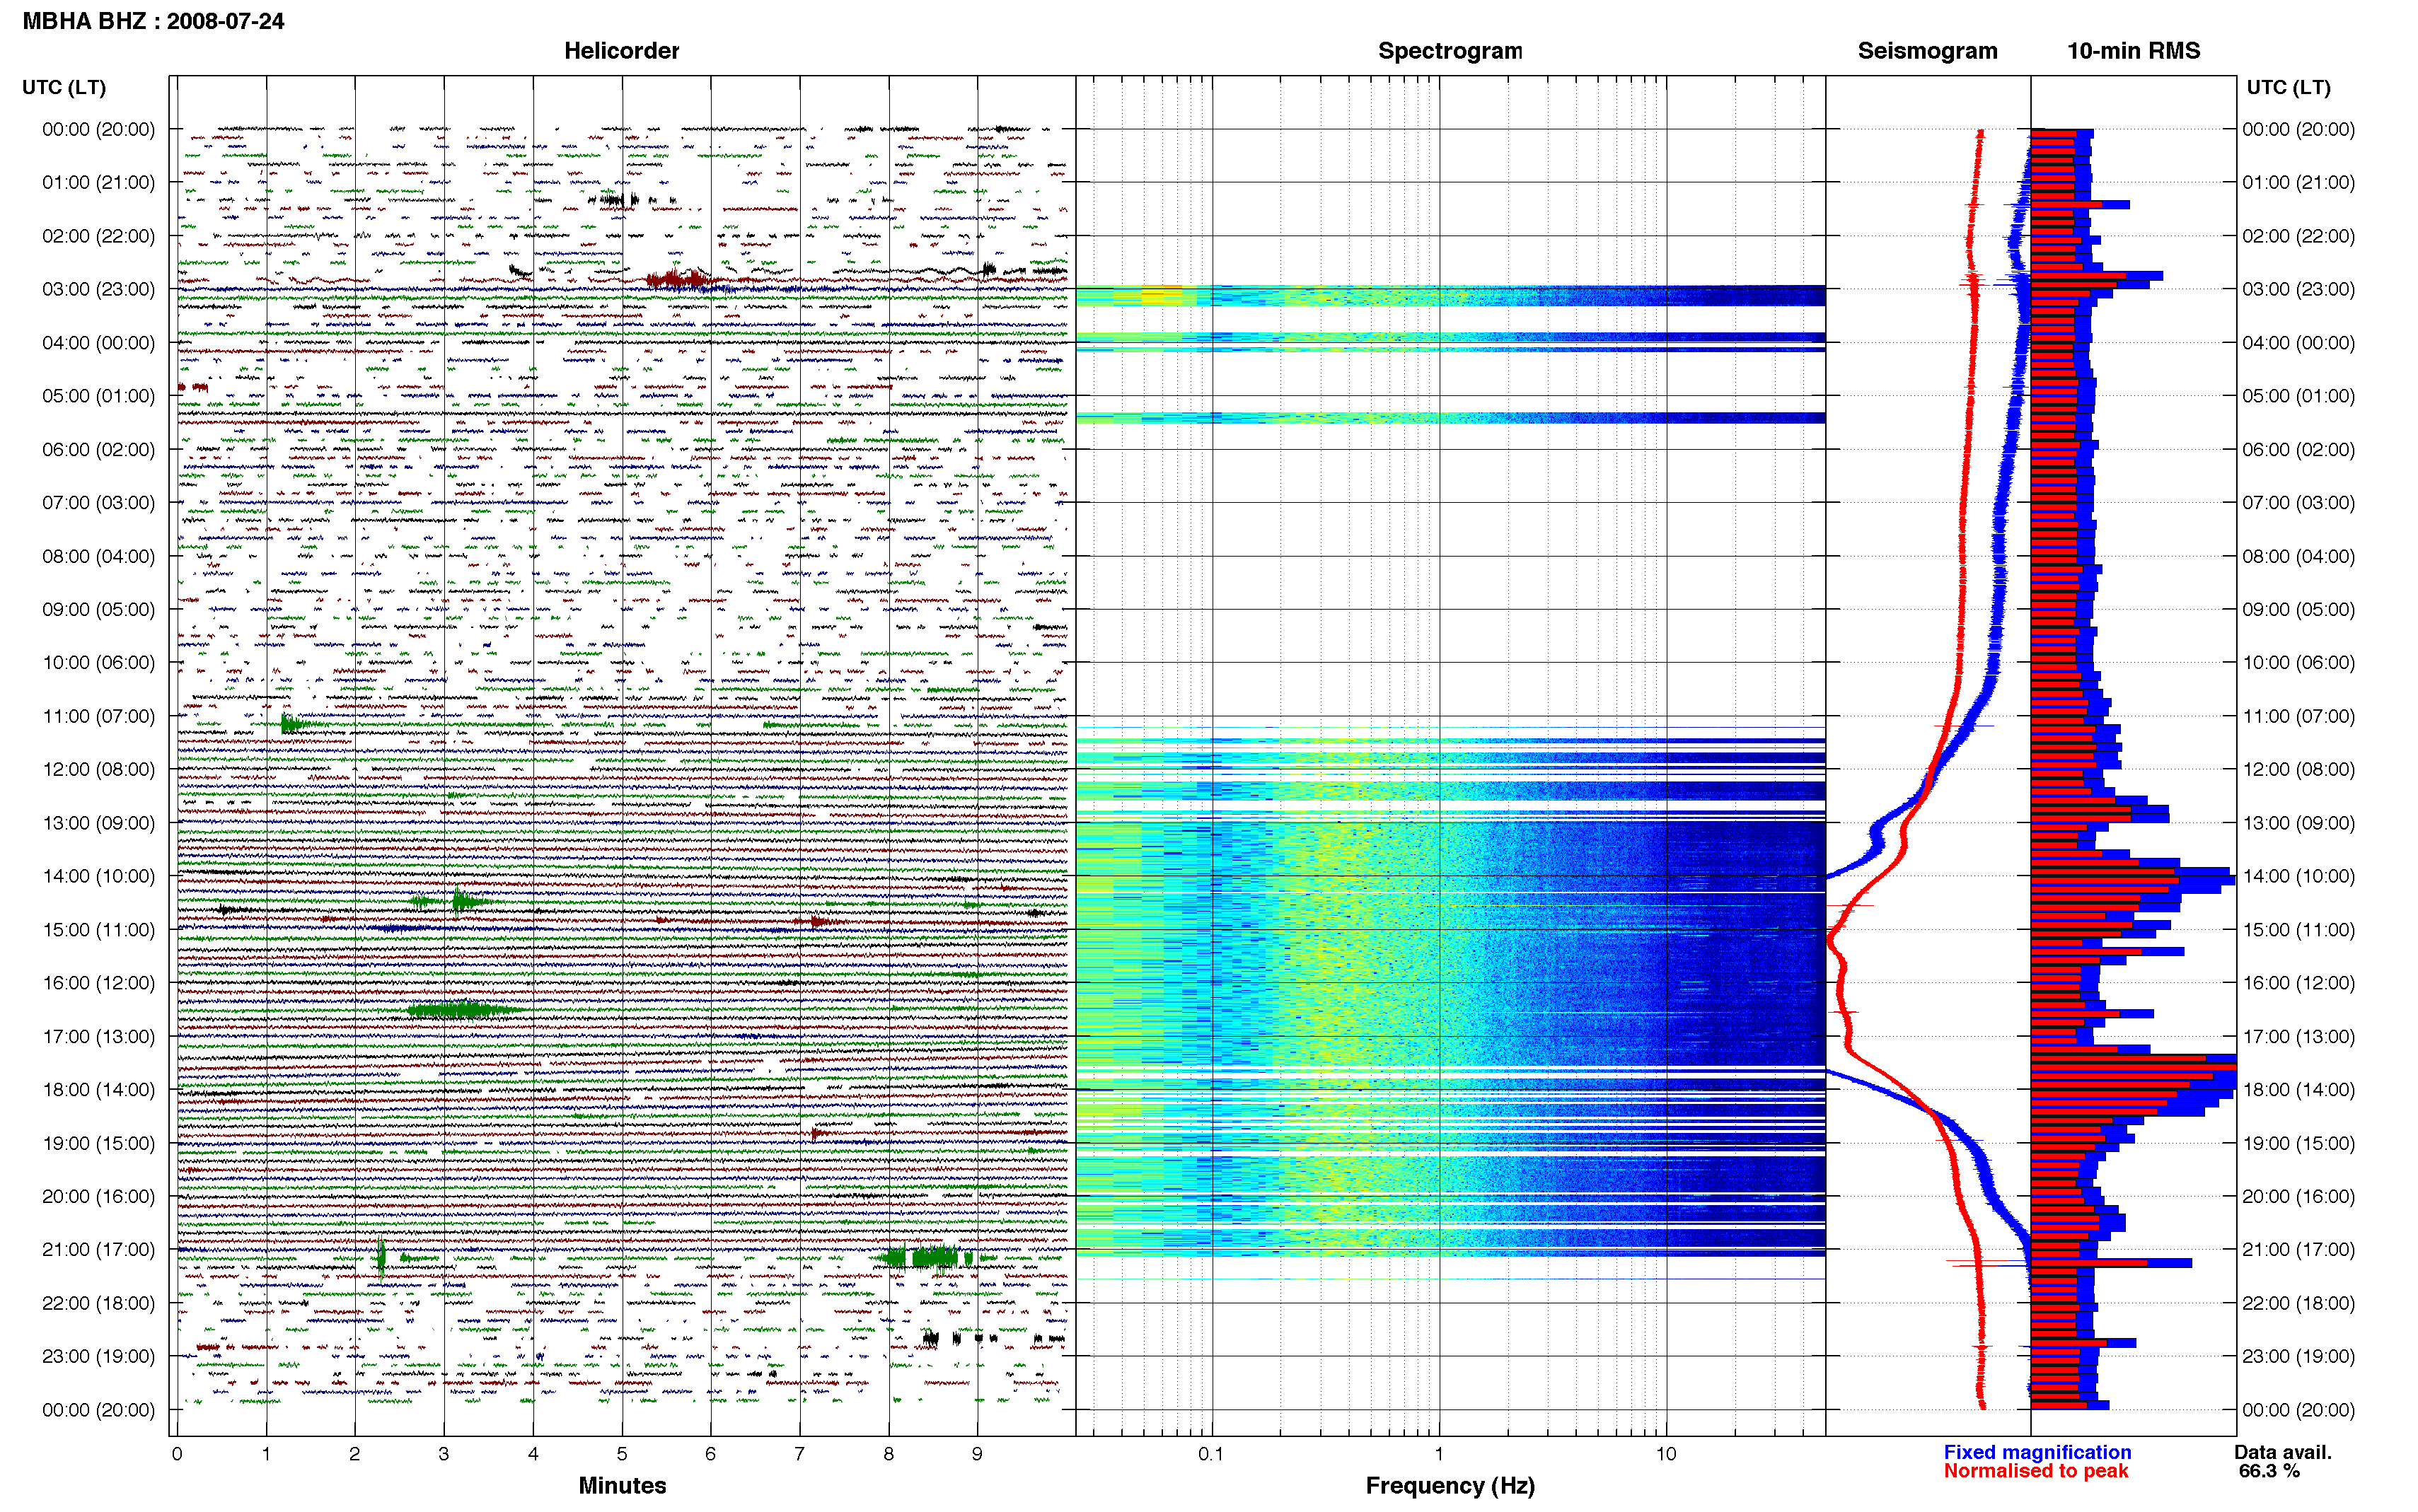This screenshot has height=1512, width=2418.
Task: Select the Spectrogram panel heading
Action: point(1450,51)
